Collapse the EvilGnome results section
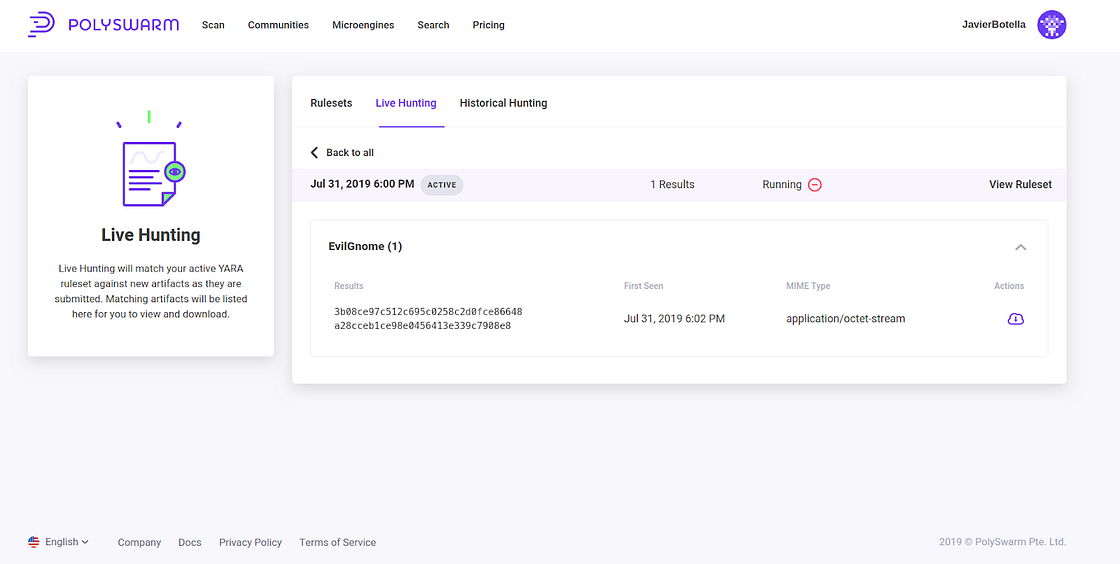1120x564 pixels. [1021, 247]
